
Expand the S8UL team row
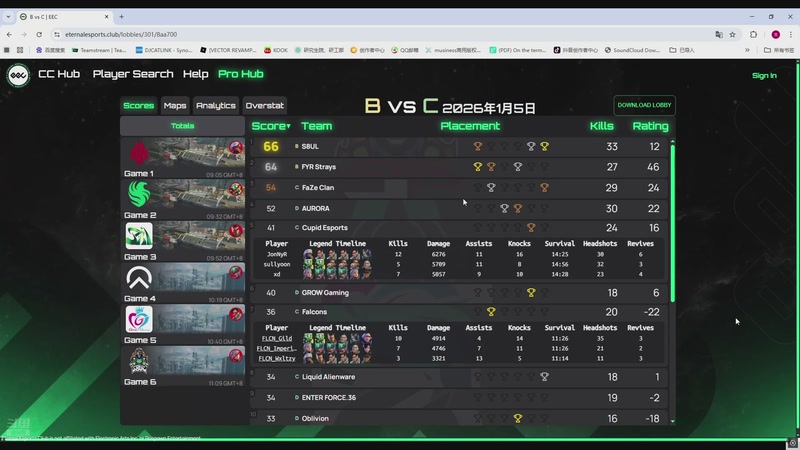(x=459, y=146)
